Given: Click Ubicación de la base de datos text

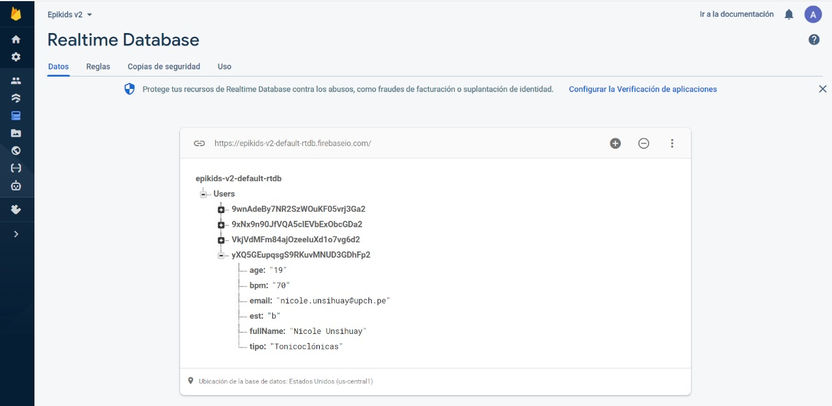Looking at the screenshot, I should pyautogui.click(x=286, y=381).
